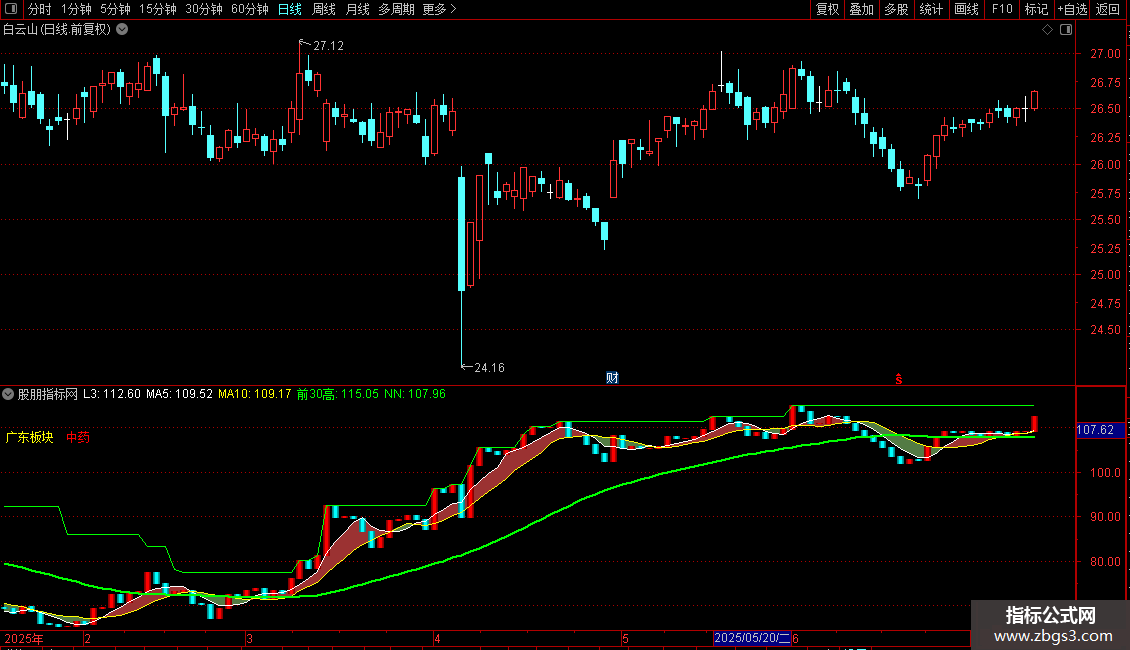Select the 1分钟 period
This screenshot has width=1130, height=650.
tap(76, 9)
